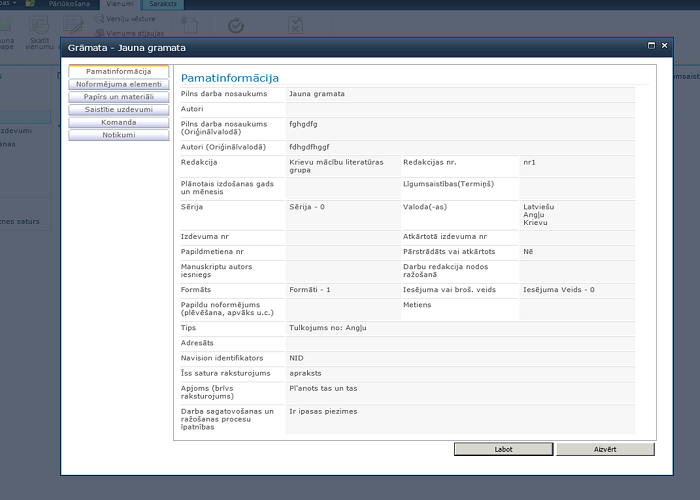Close the Grāmata dialog with X

[x=664, y=46]
